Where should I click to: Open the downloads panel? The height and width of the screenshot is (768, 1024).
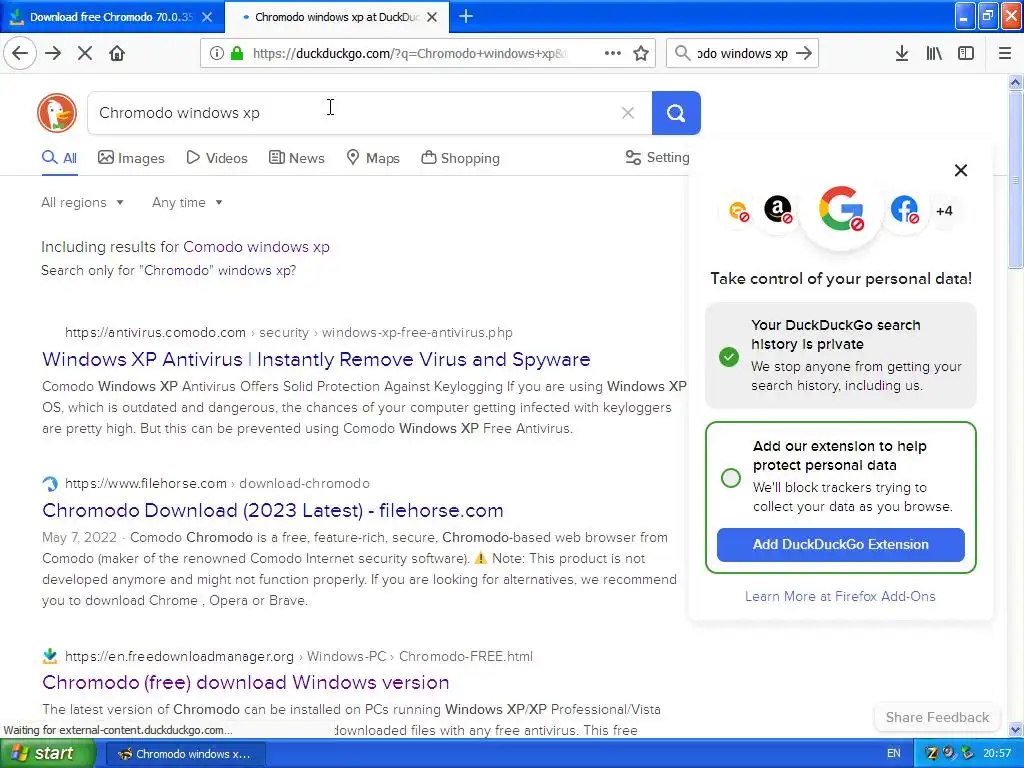click(x=902, y=53)
